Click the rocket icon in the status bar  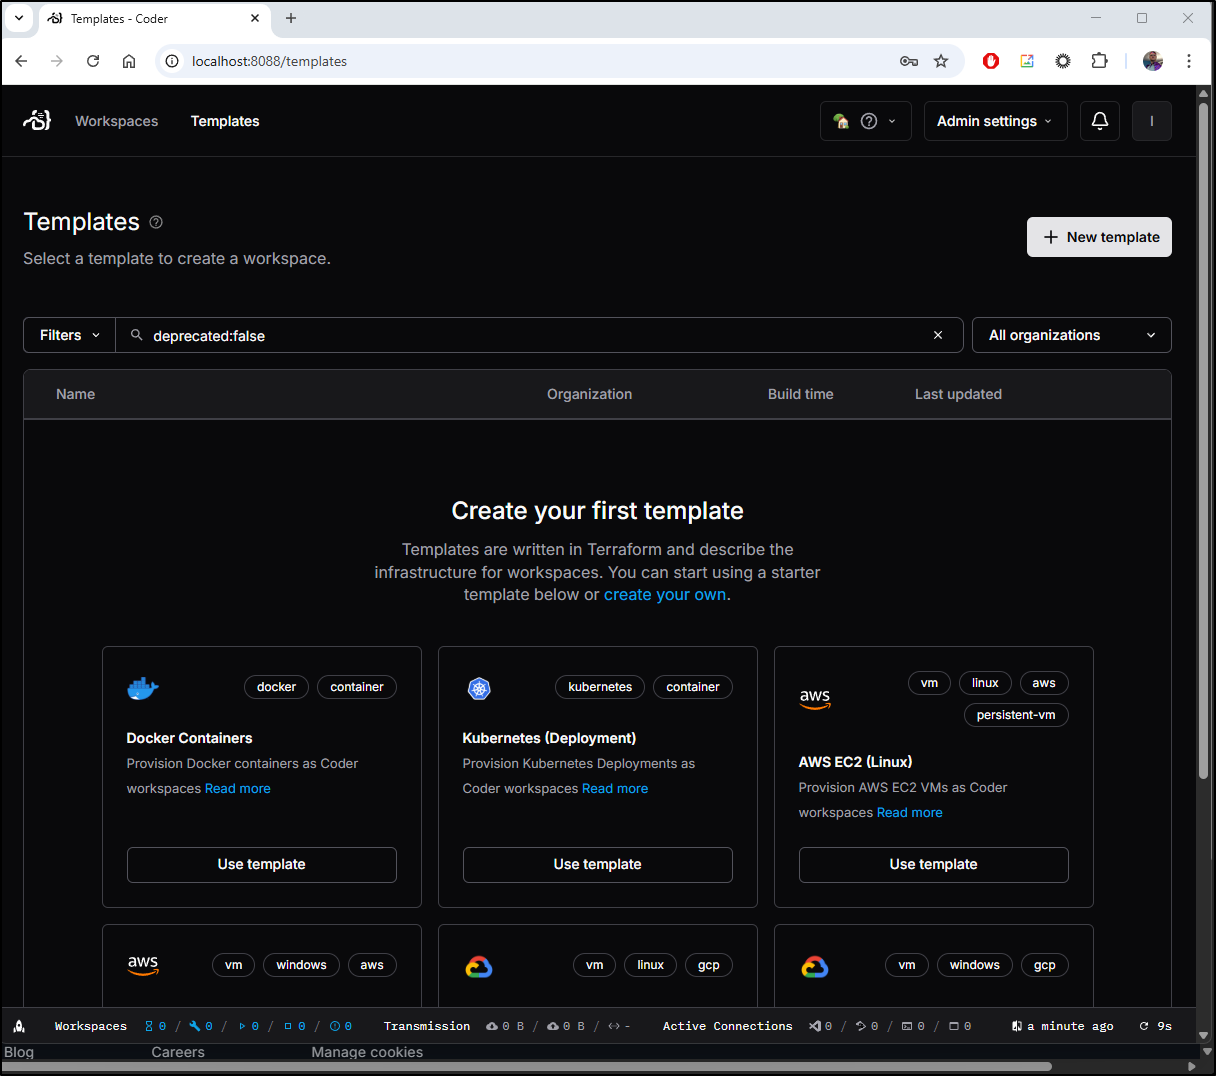(x=19, y=1026)
